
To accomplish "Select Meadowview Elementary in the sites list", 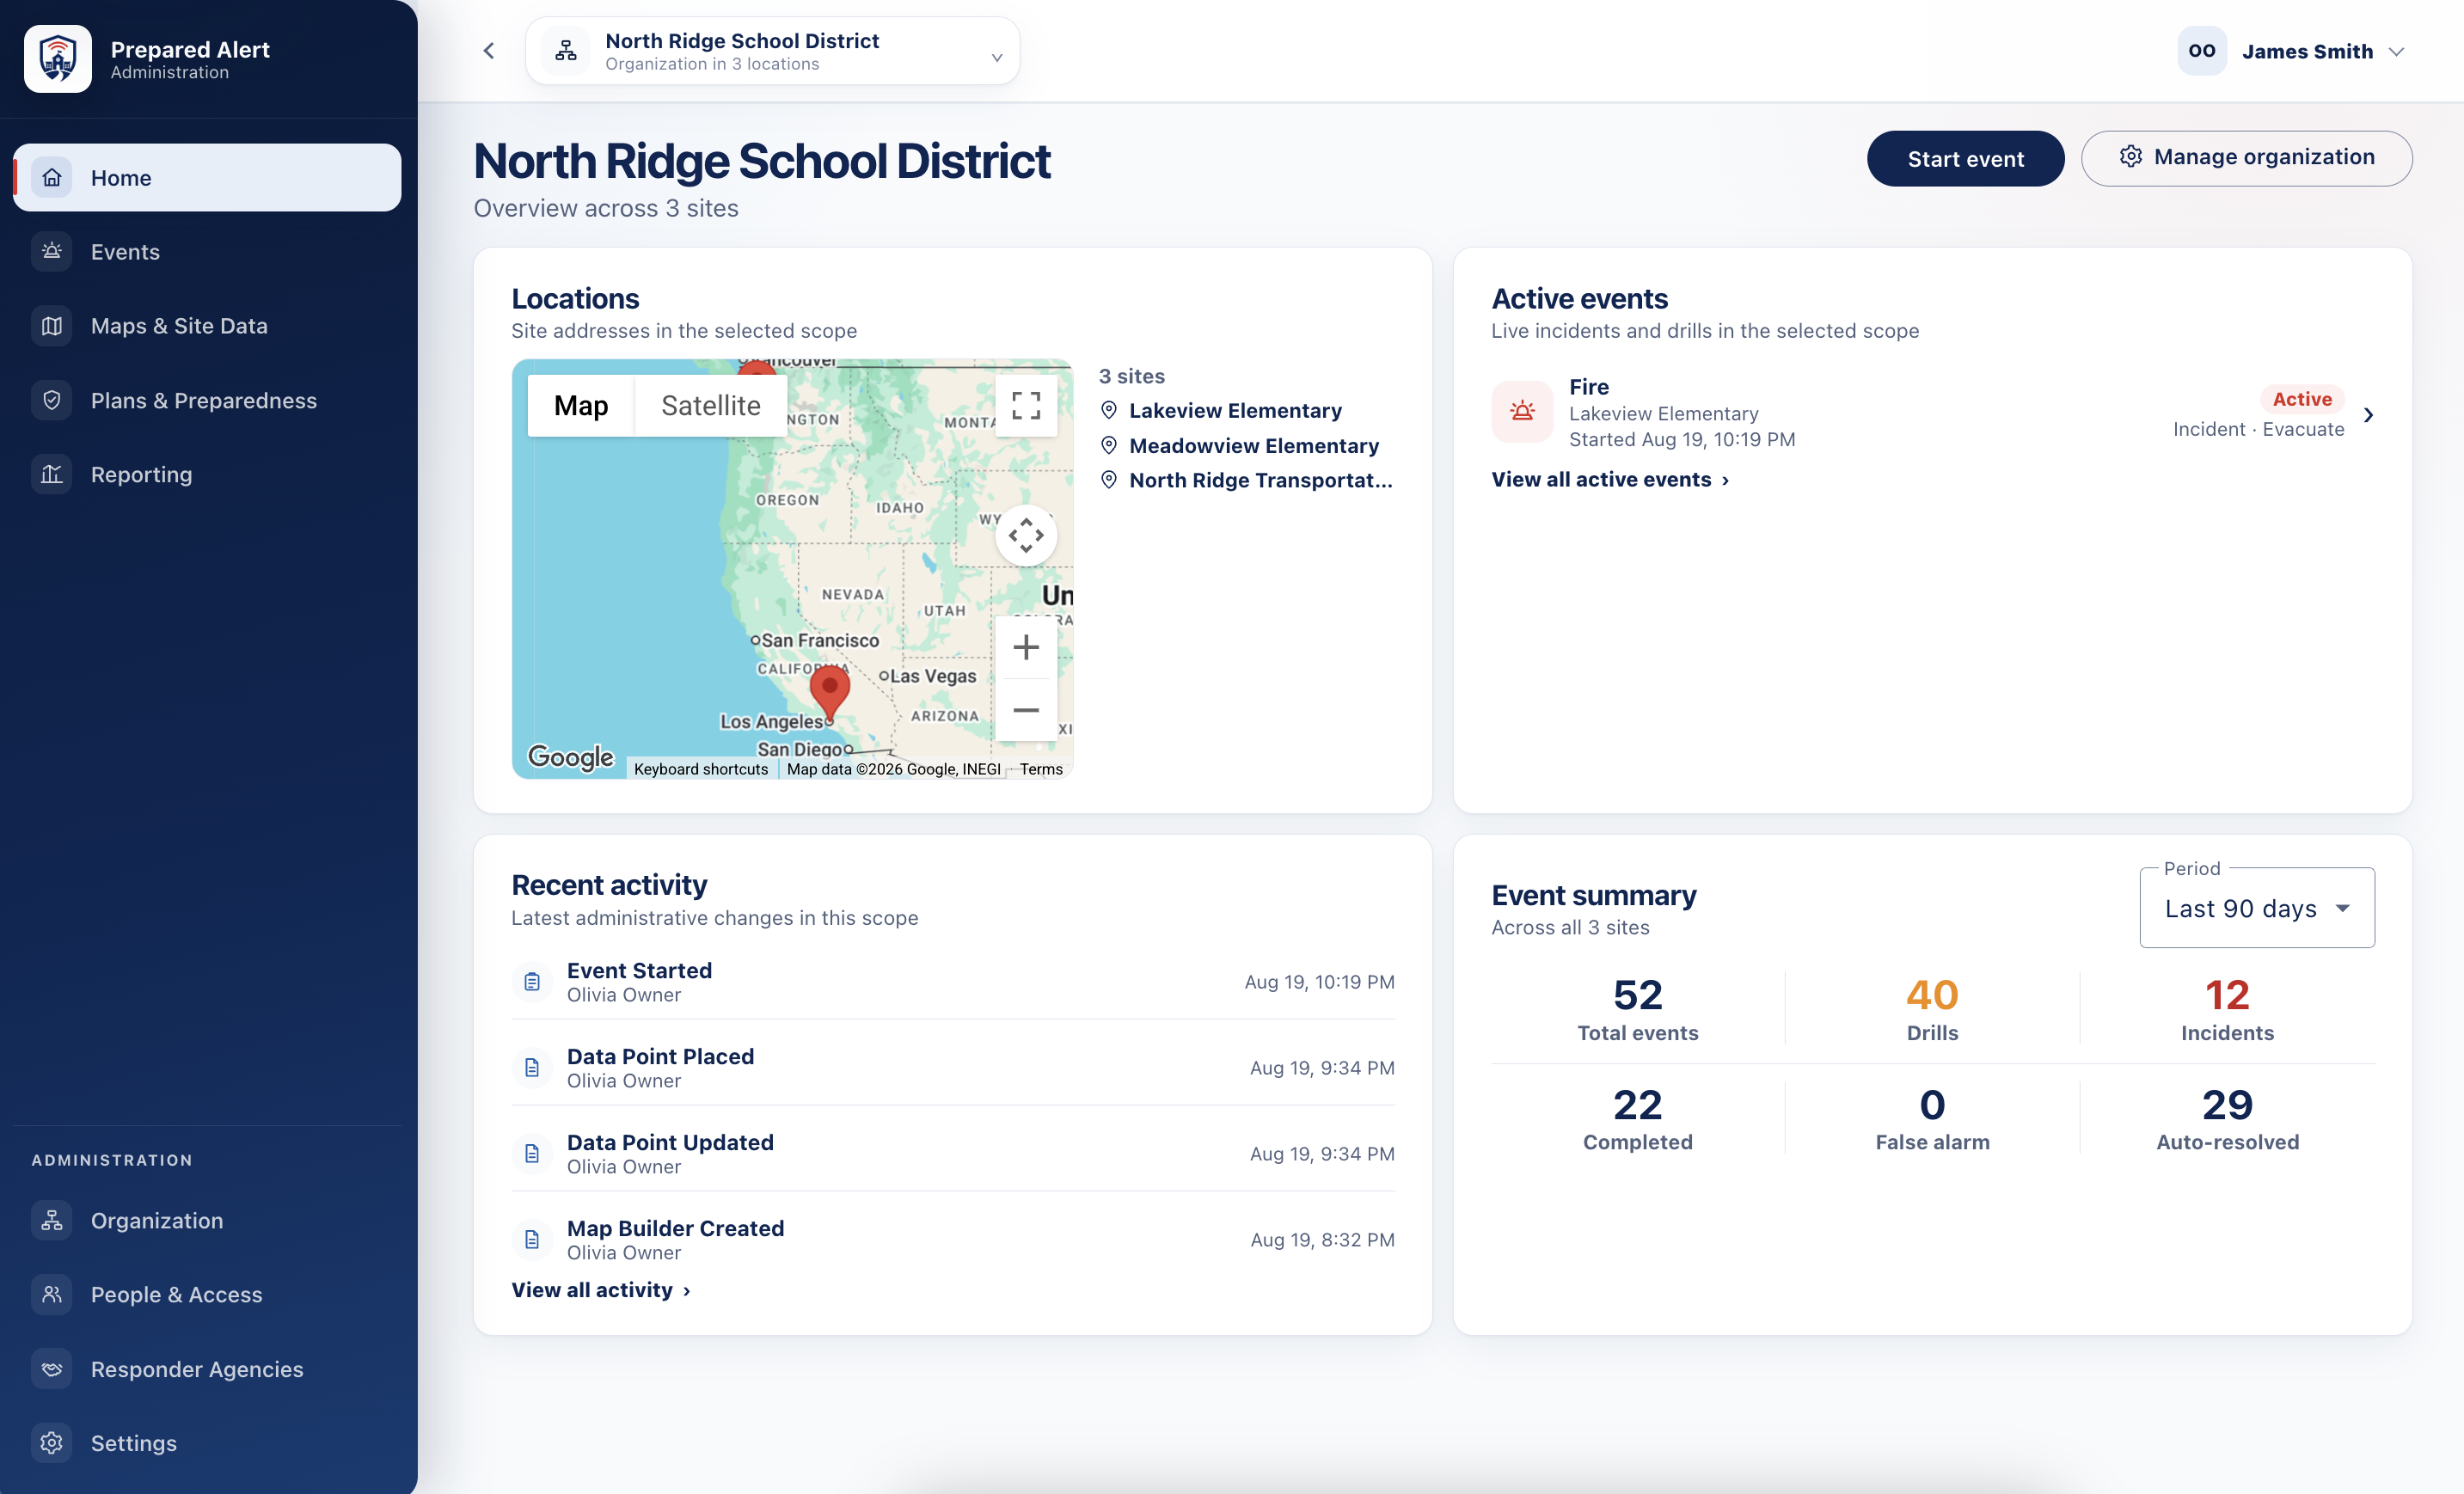I will (x=1239, y=445).
